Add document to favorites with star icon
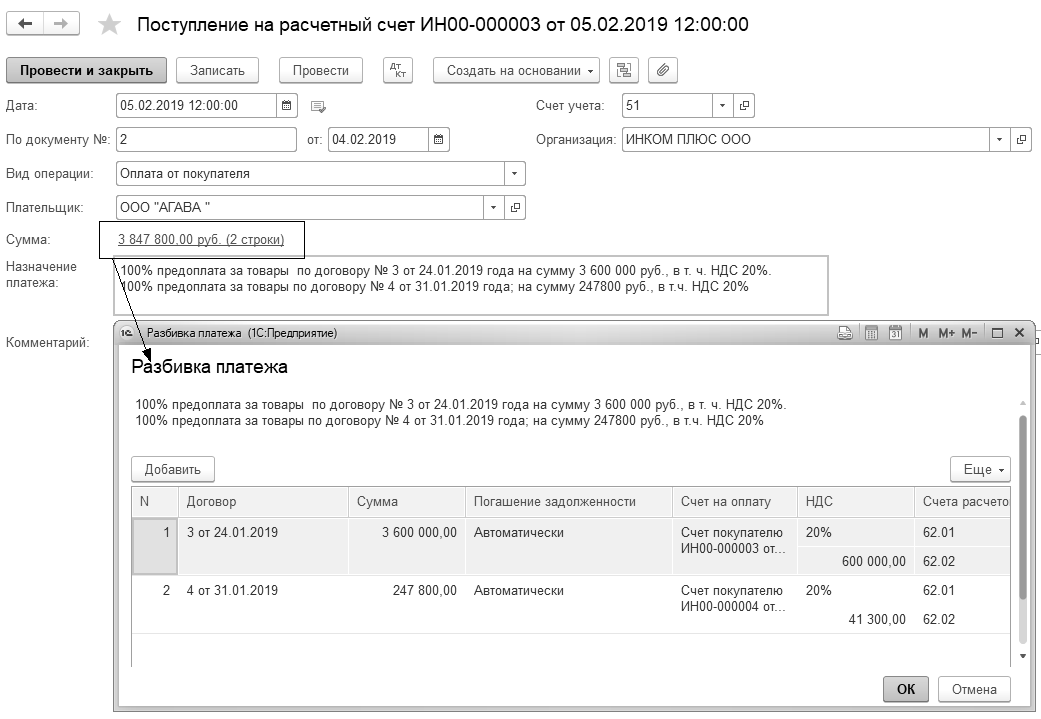The width and height of the screenshot is (1041, 719). point(109,25)
